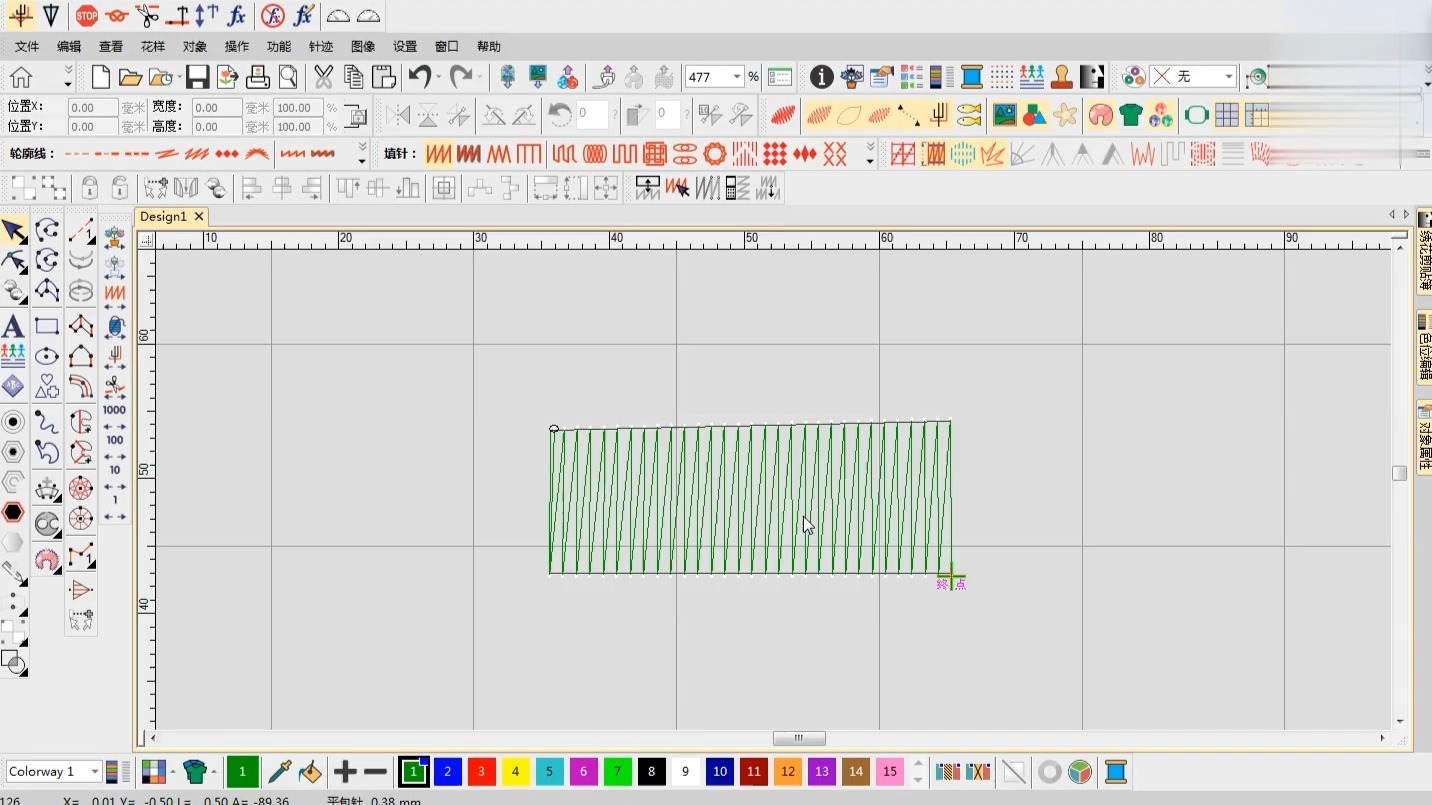Open the zoom percentage dropdown
Screen dimensions: 1432x805
coord(737,77)
